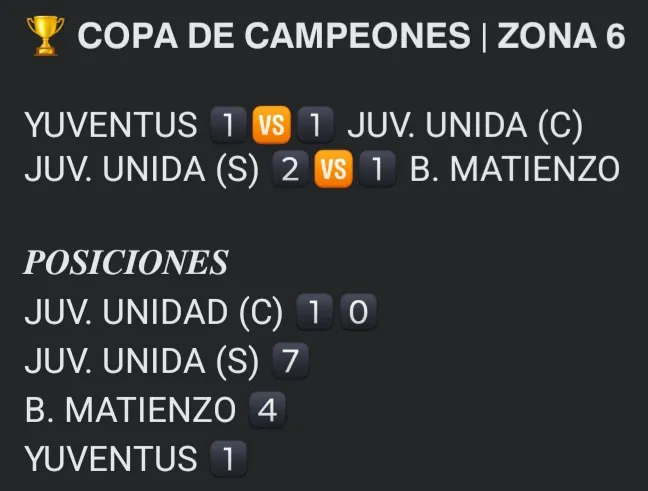Click the keycap 1 score right of YUVENTUS in the match row
This screenshot has height=491, width=648.
coord(227,127)
